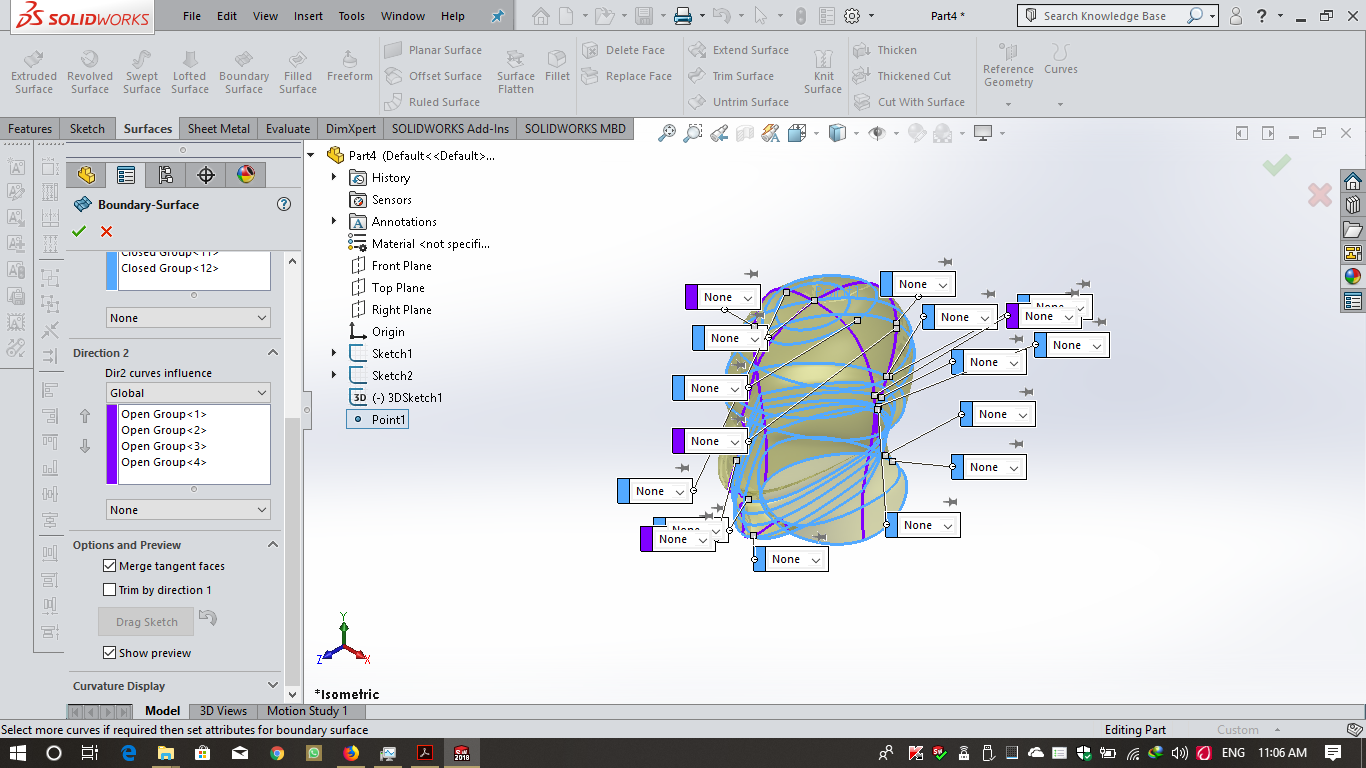Image resolution: width=1366 pixels, height=768 pixels.
Task: Collapse the Direction 2 section
Action: 272,353
